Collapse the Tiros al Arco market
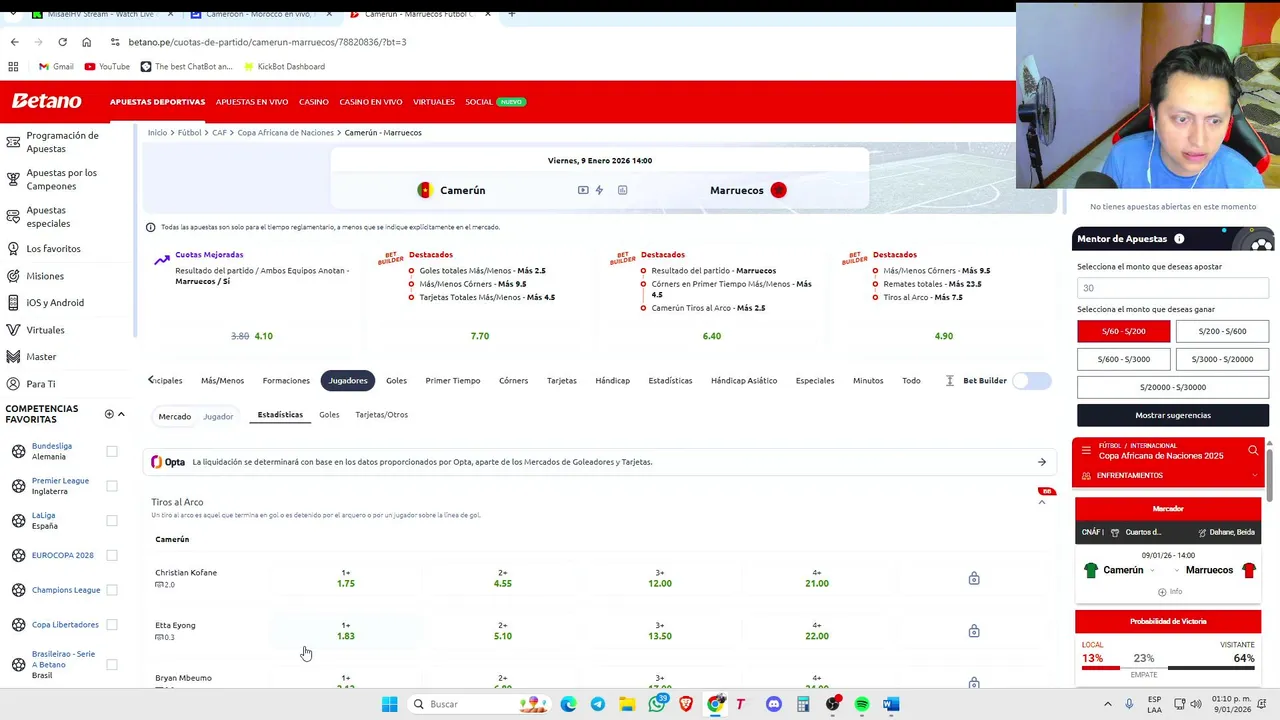Image resolution: width=1280 pixels, height=720 pixels. pos(1041,502)
